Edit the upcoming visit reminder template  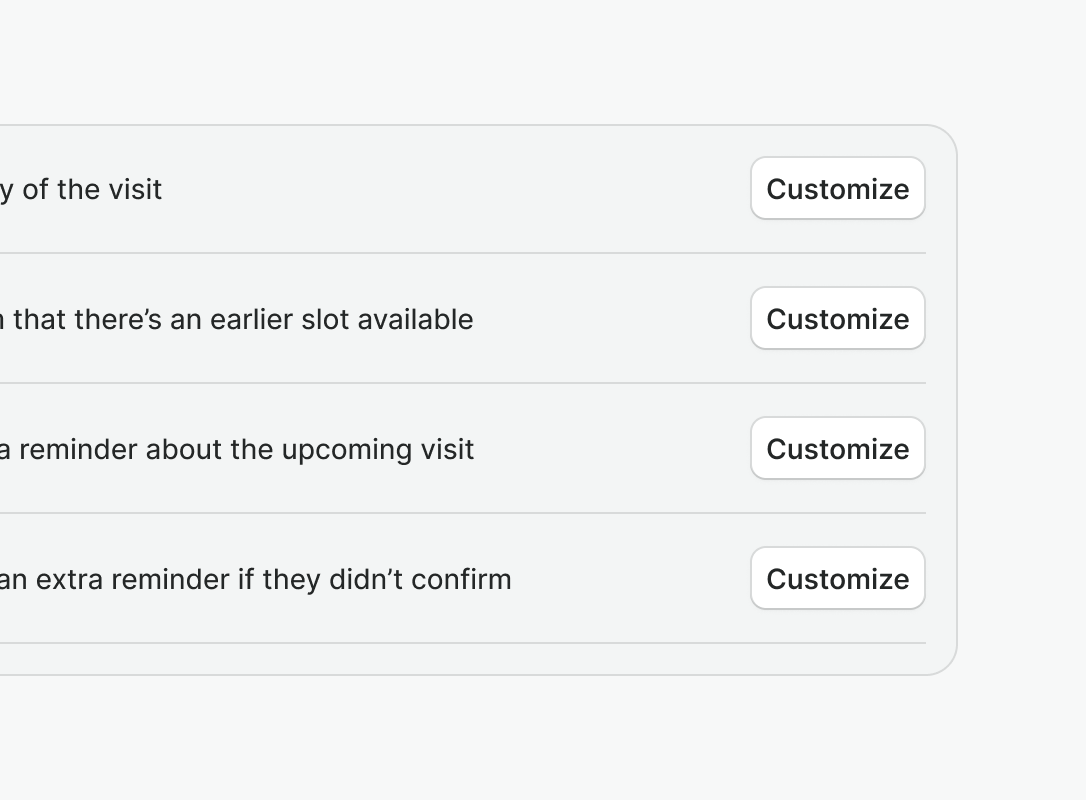coord(837,448)
